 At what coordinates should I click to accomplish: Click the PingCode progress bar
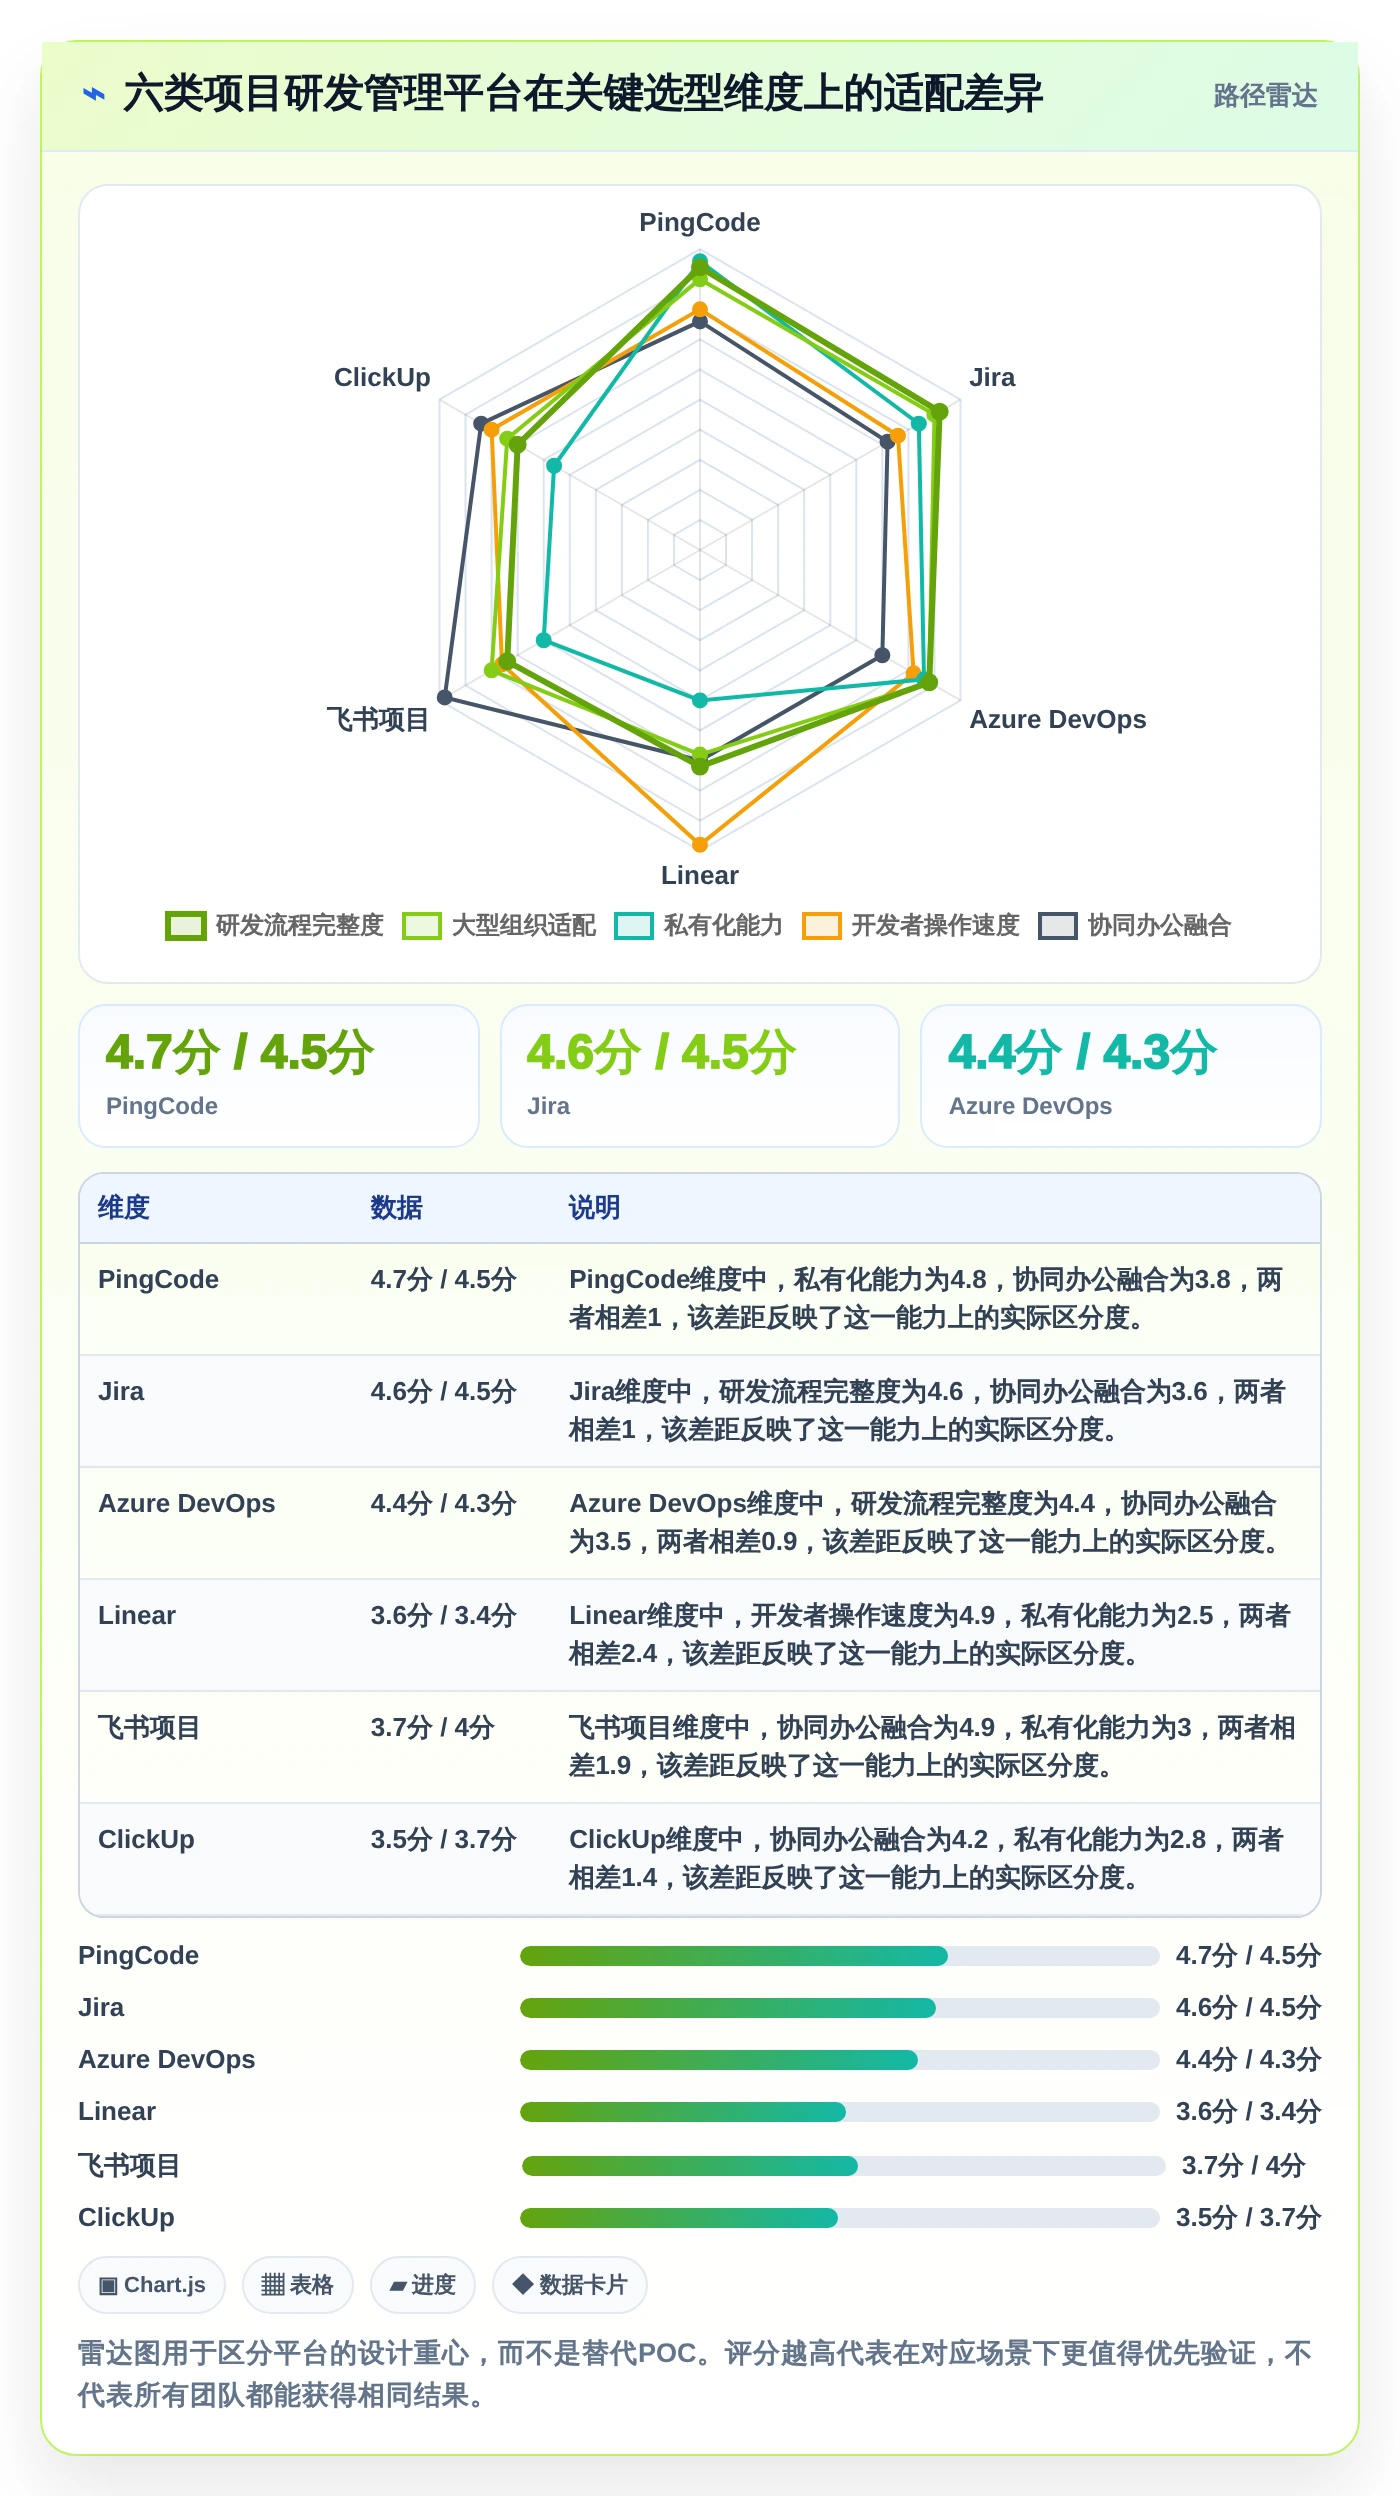(840, 1955)
